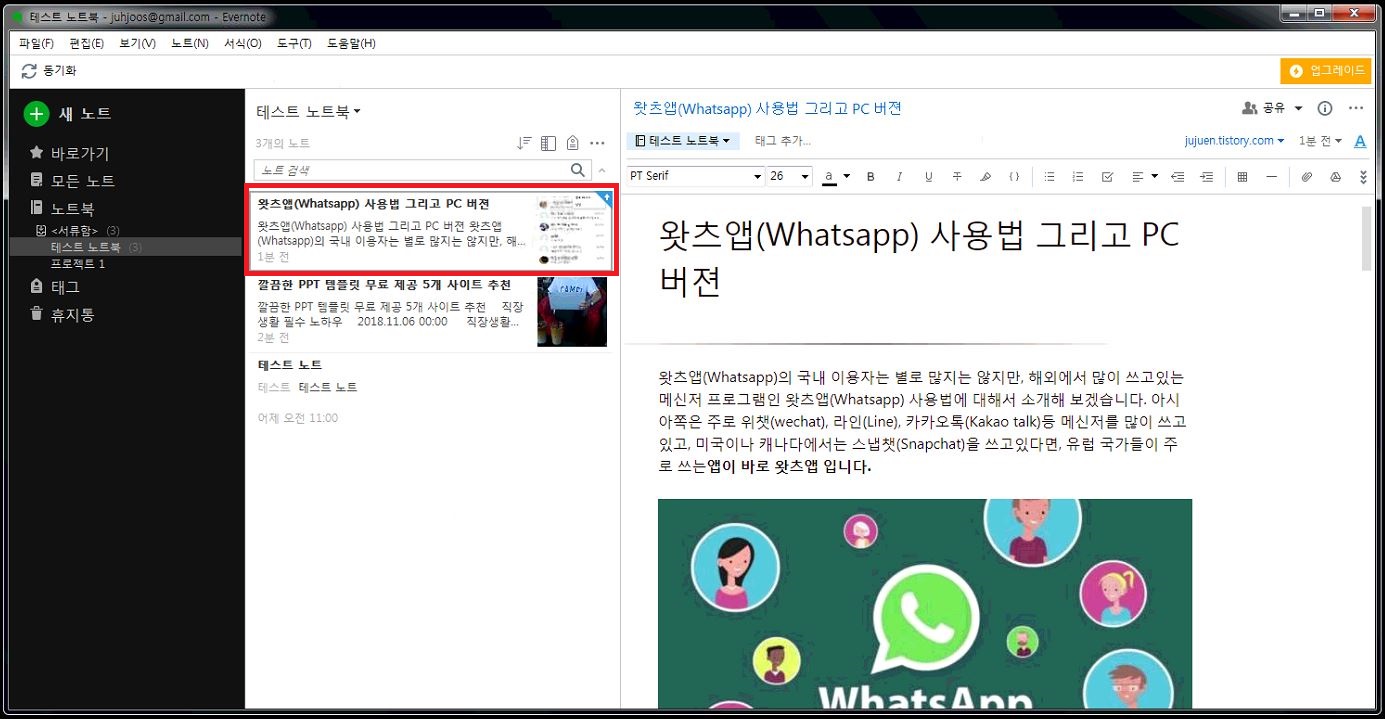Toggle underline formatting

928,177
